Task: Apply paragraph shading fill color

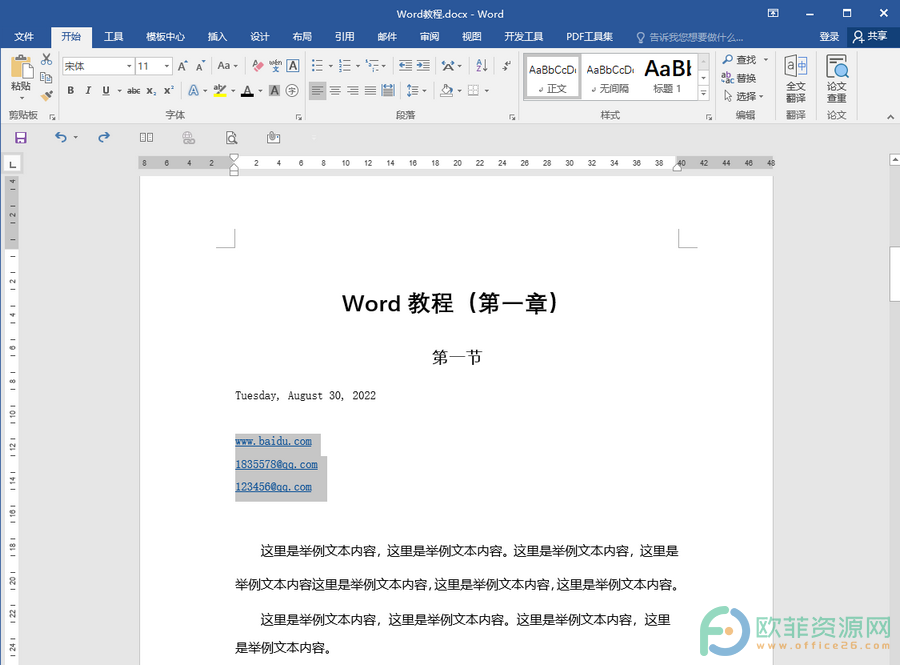Action: tap(447, 91)
